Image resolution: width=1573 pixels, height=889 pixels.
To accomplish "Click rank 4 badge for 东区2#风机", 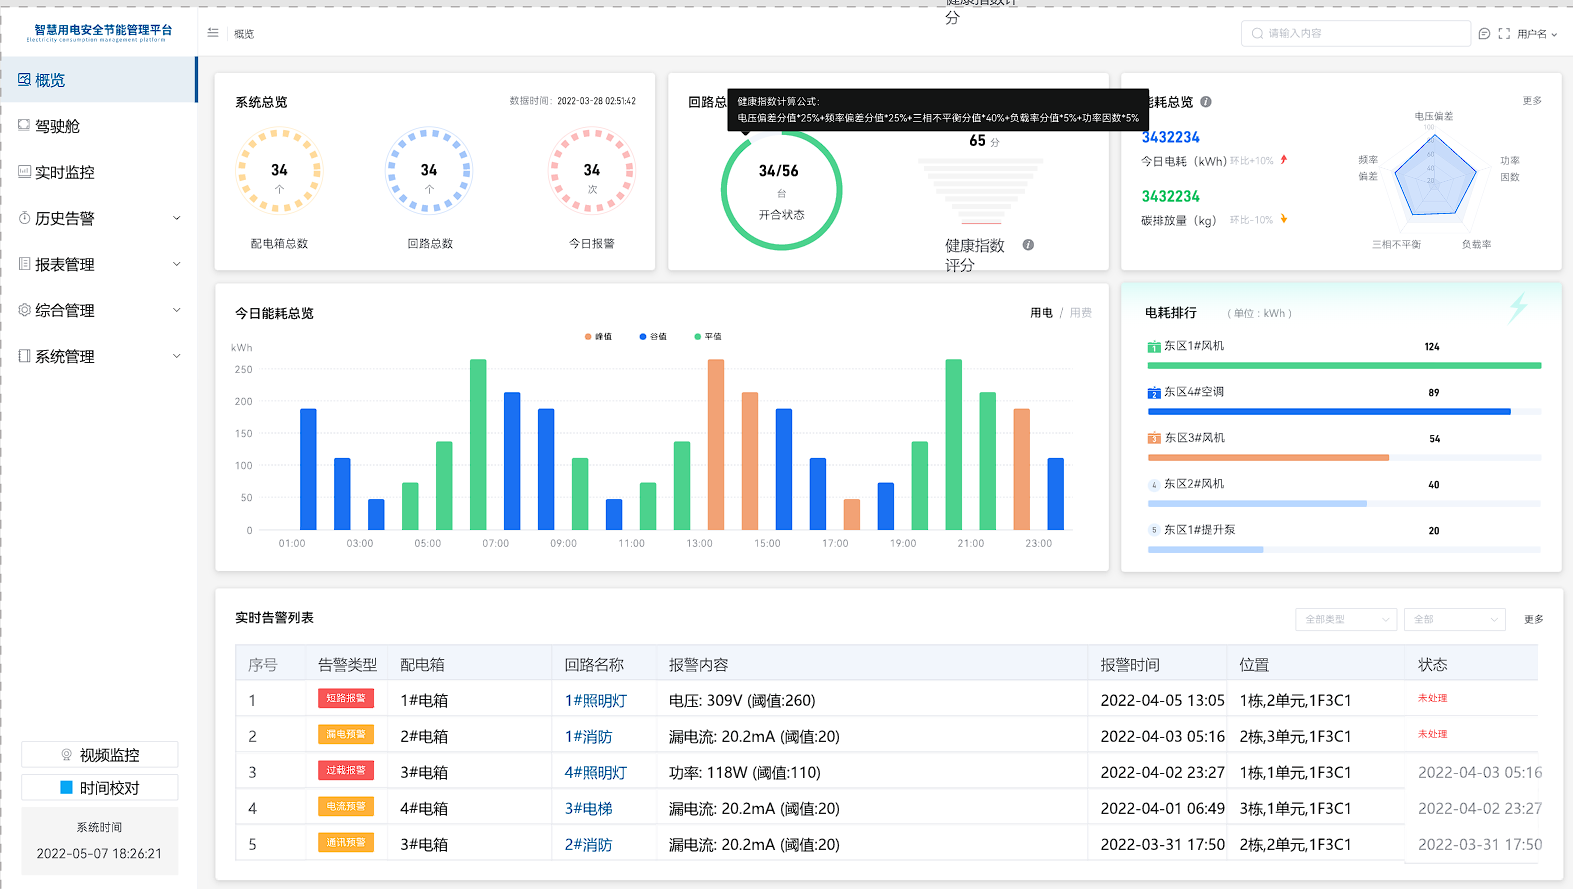I will (x=1154, y=484).
